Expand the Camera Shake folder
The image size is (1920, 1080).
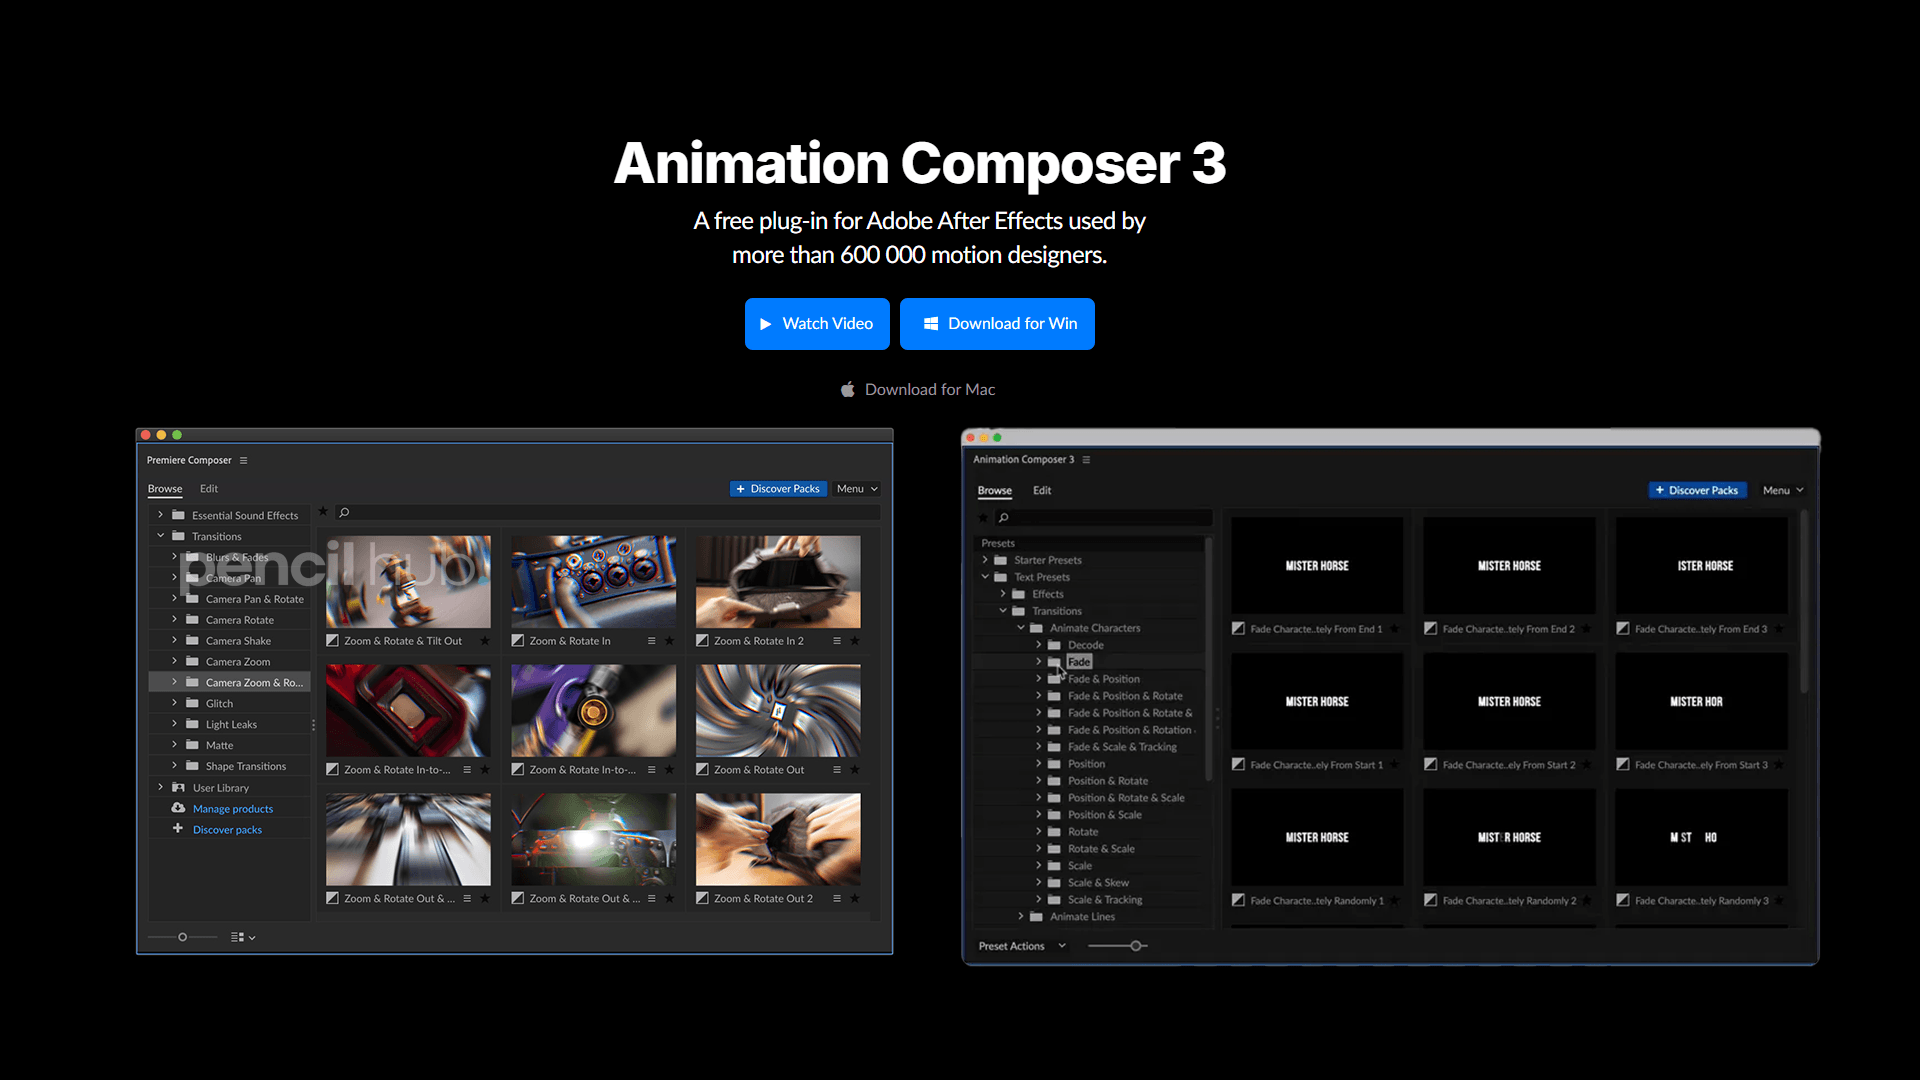tap(174, 640)
